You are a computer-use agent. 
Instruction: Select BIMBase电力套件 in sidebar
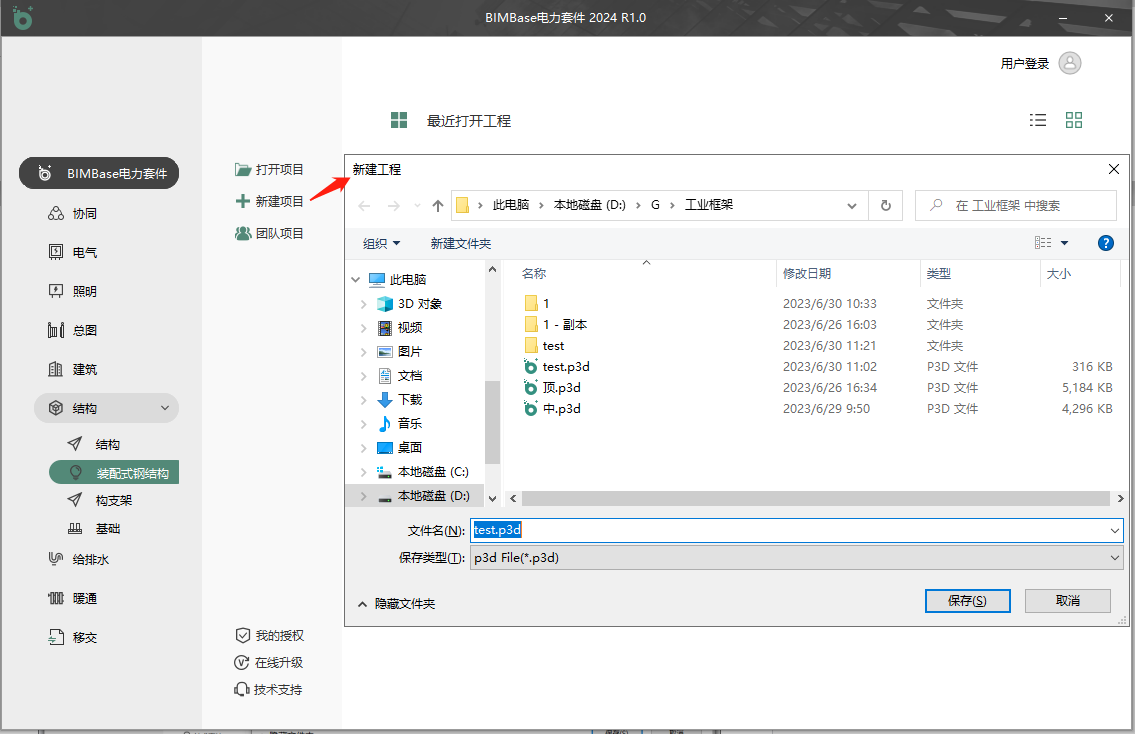click(x=99, y=173)
